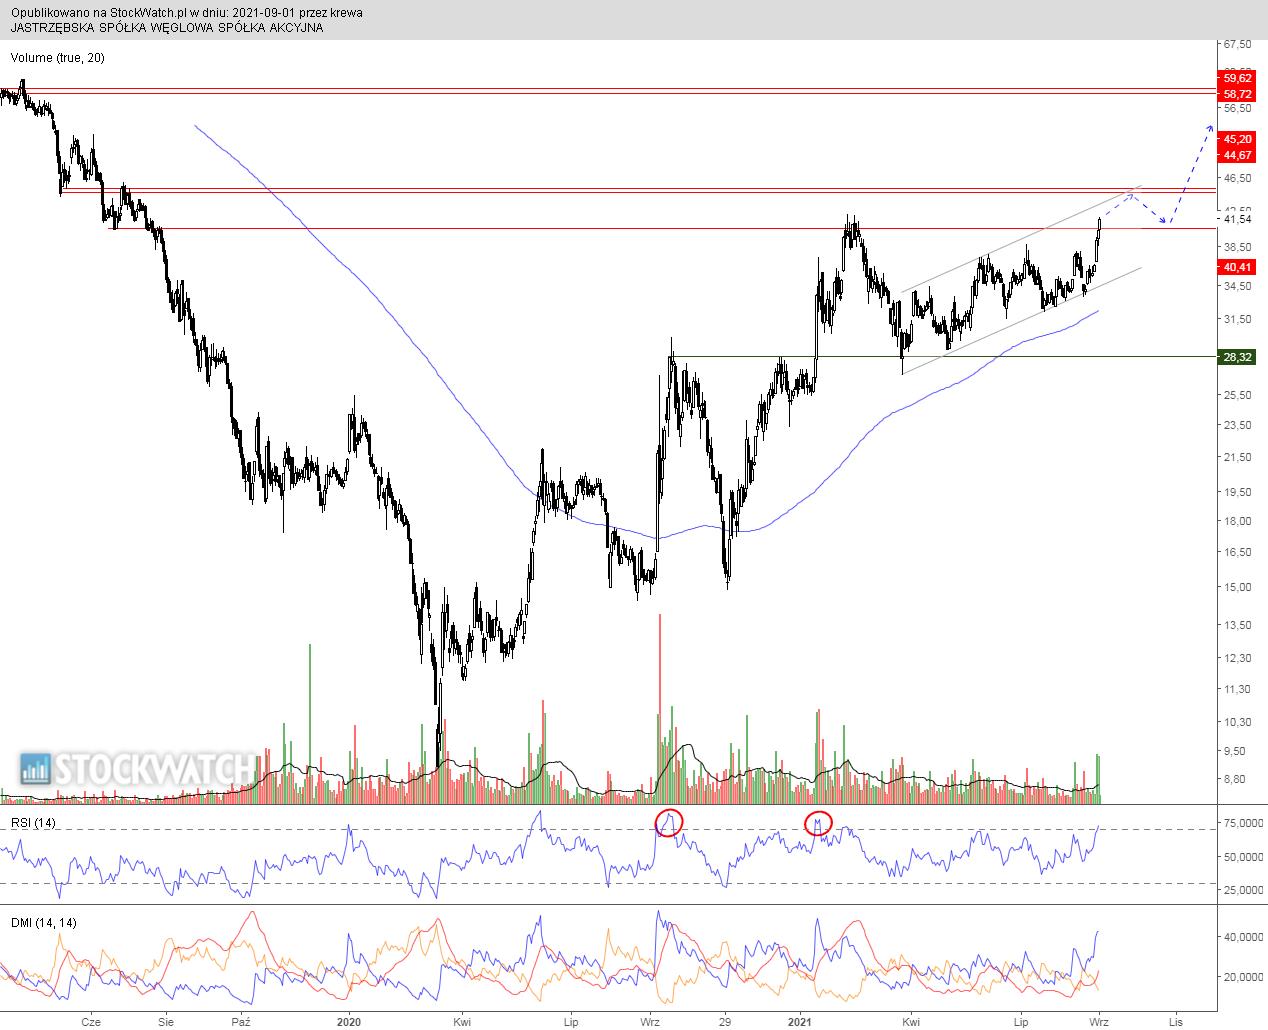Image resolution: width=1268 pixels, height=1030 pixels.
Task: Click the 2020 year label on time axis
Action: tap(348, 1022)
